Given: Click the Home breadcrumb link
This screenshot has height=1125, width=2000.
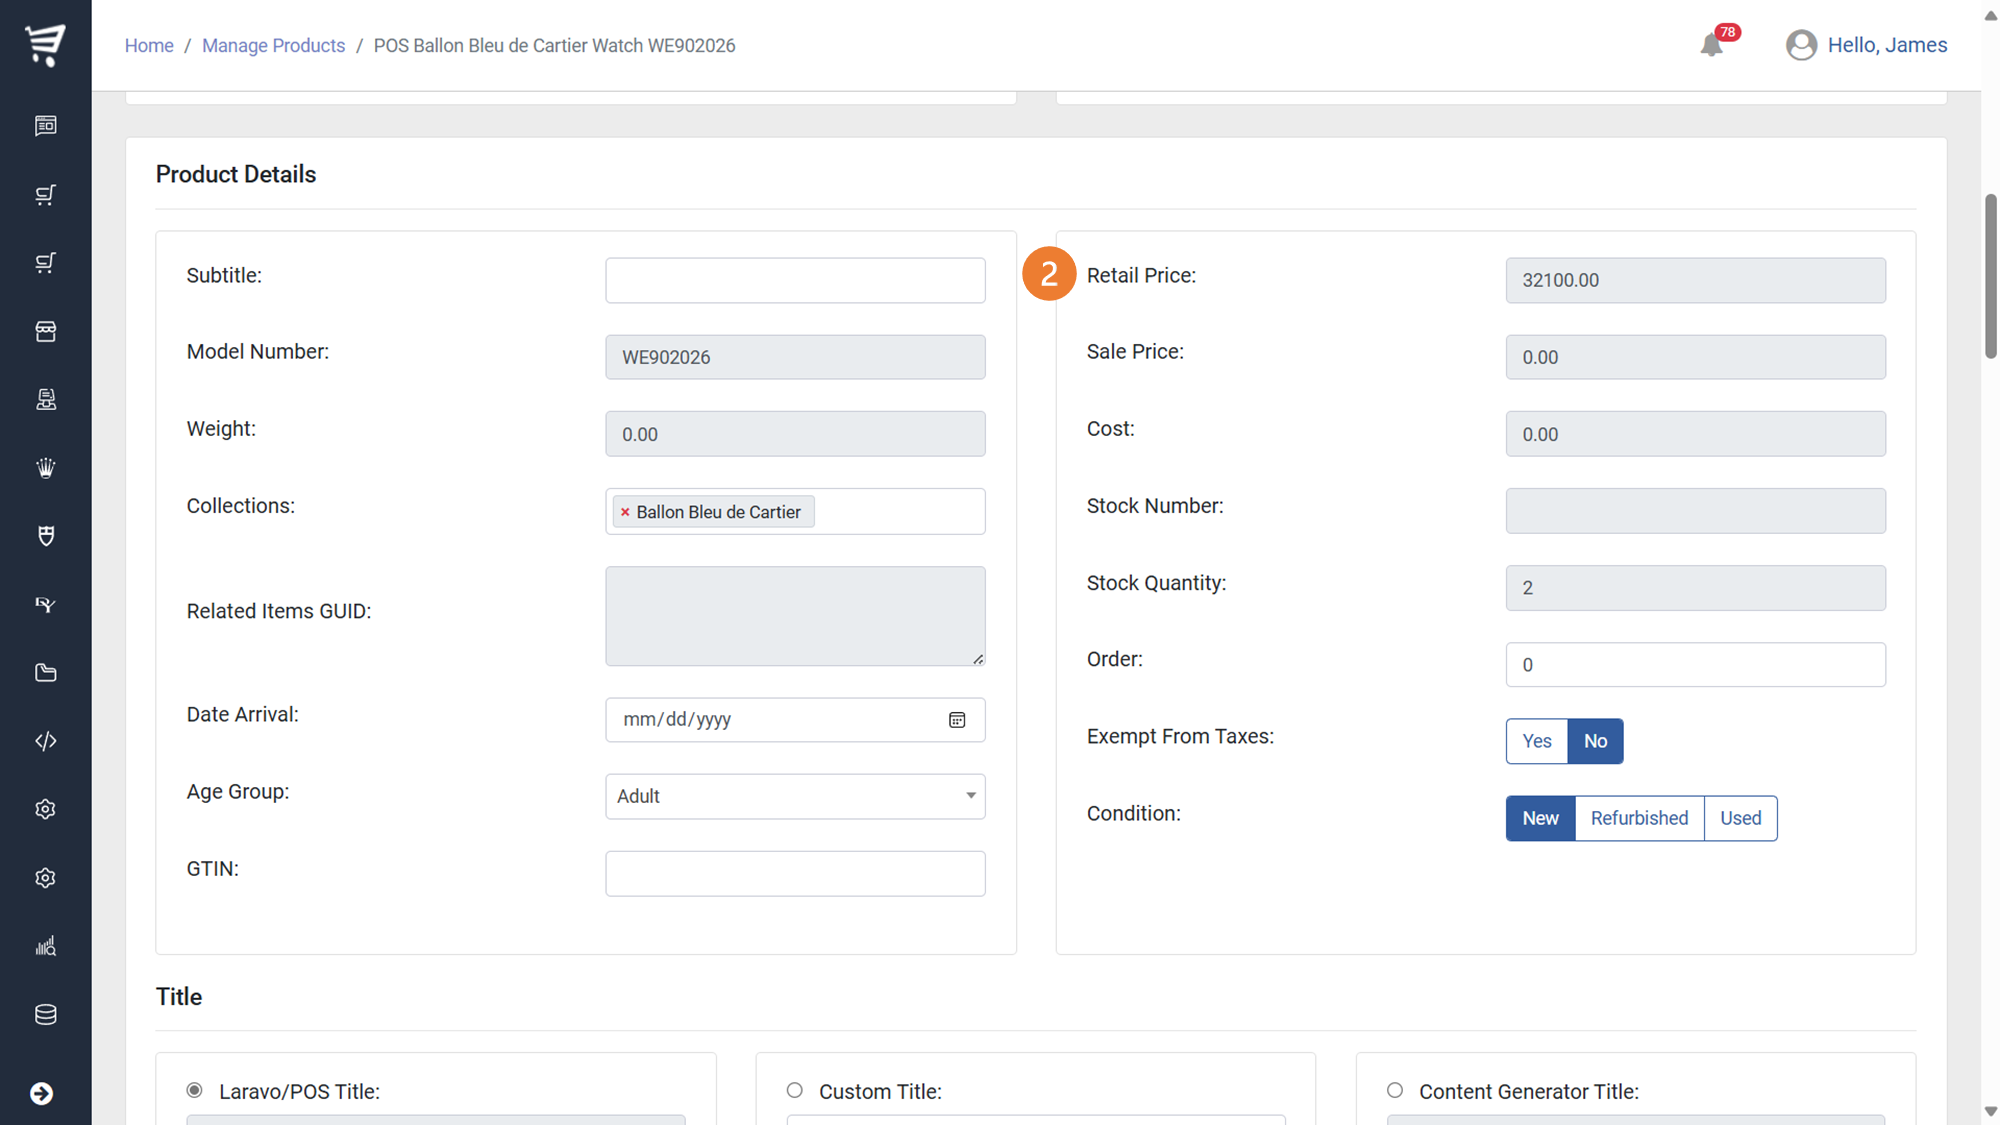Looking at the screenshot, I should [148, 45].
